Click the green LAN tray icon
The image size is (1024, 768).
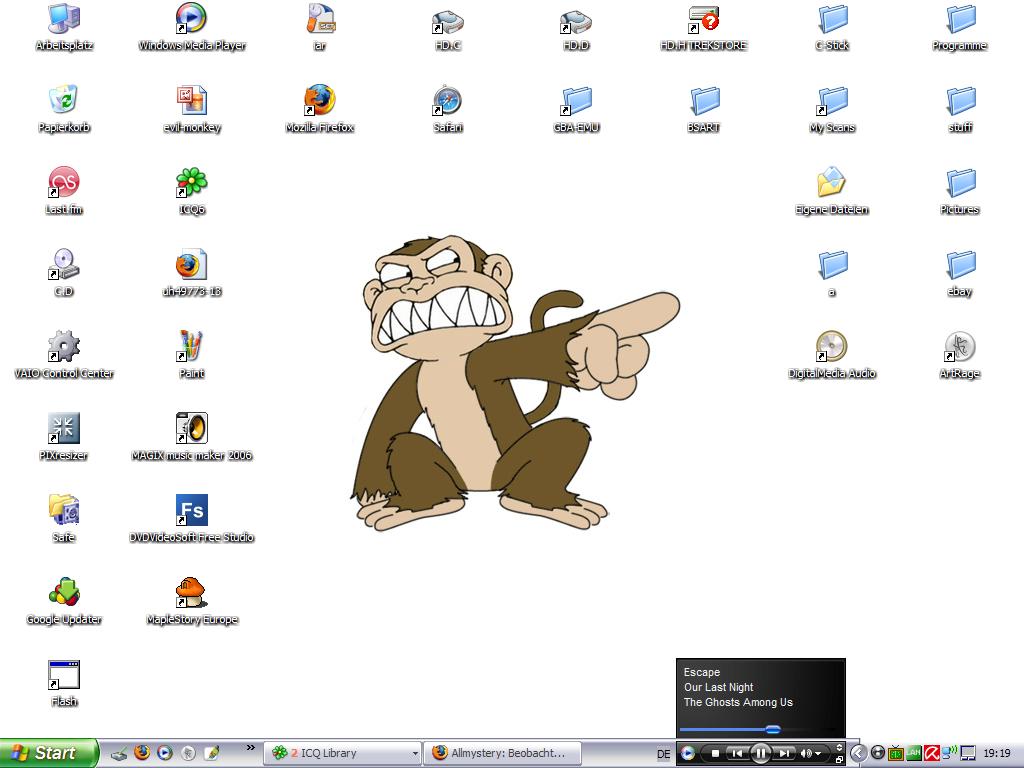914,753
